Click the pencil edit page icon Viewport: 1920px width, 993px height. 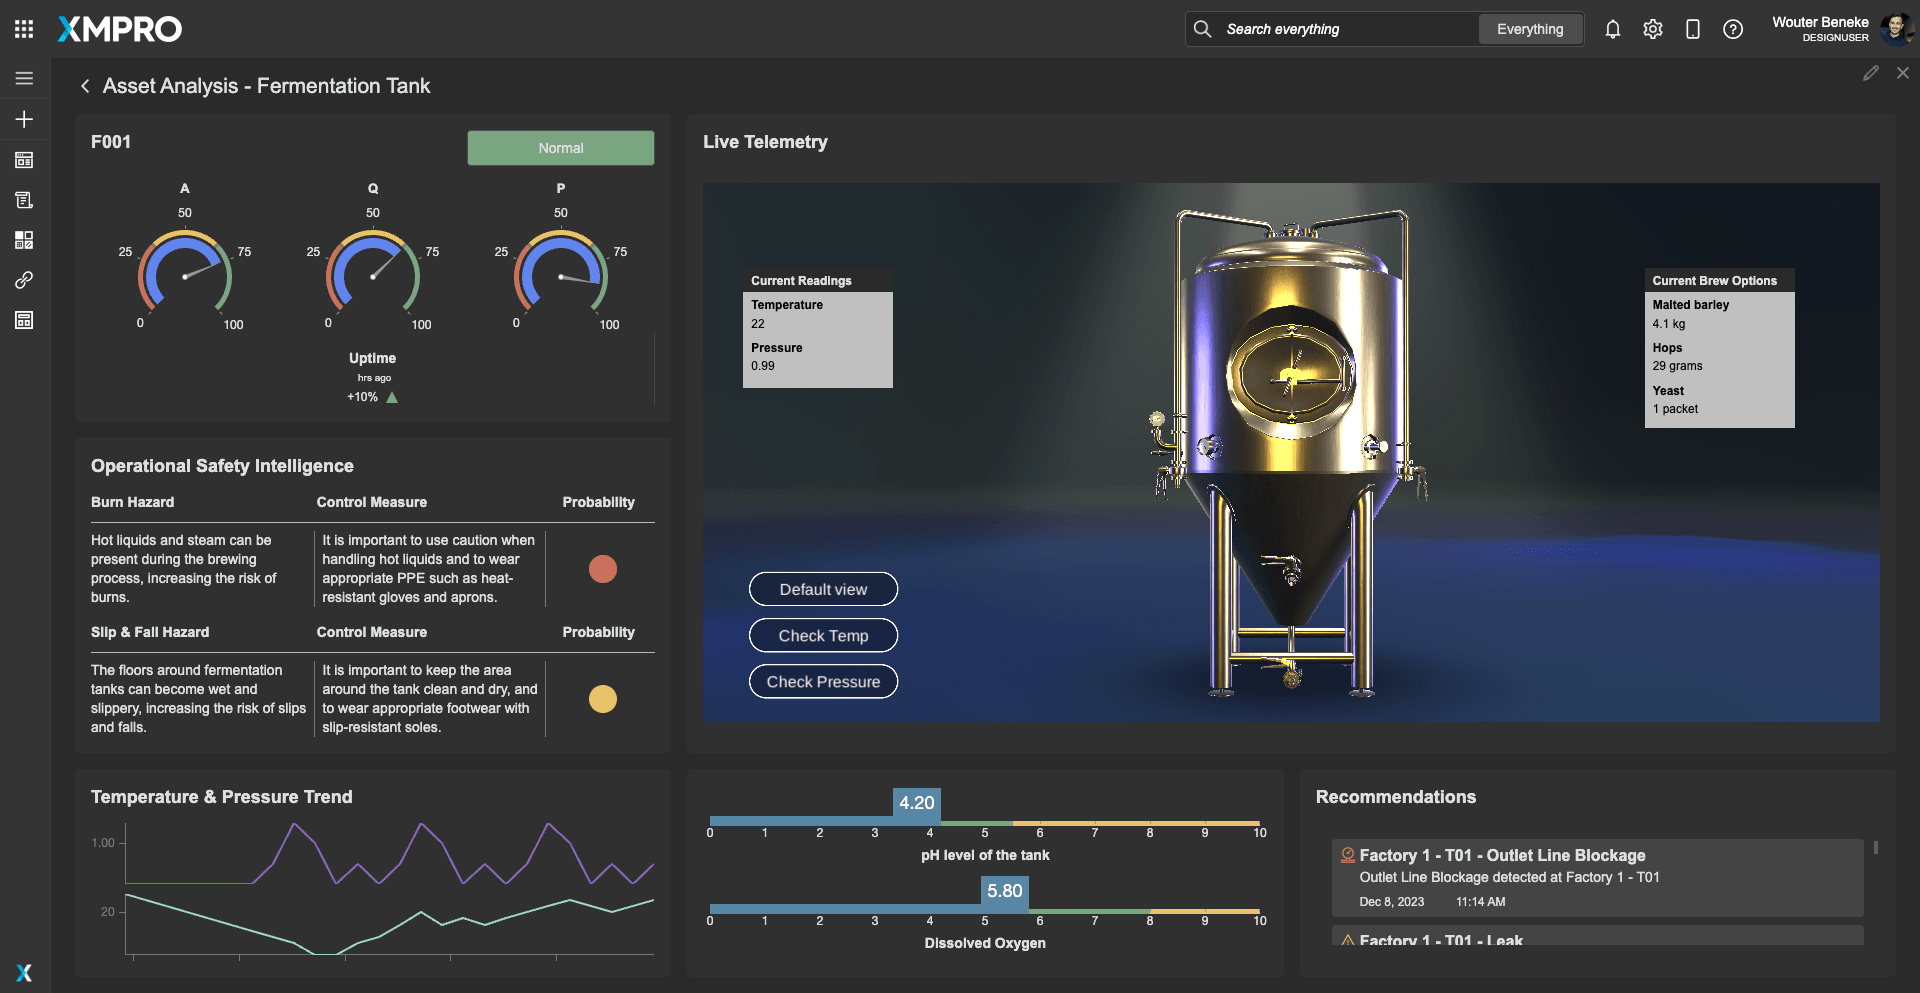1870,73
